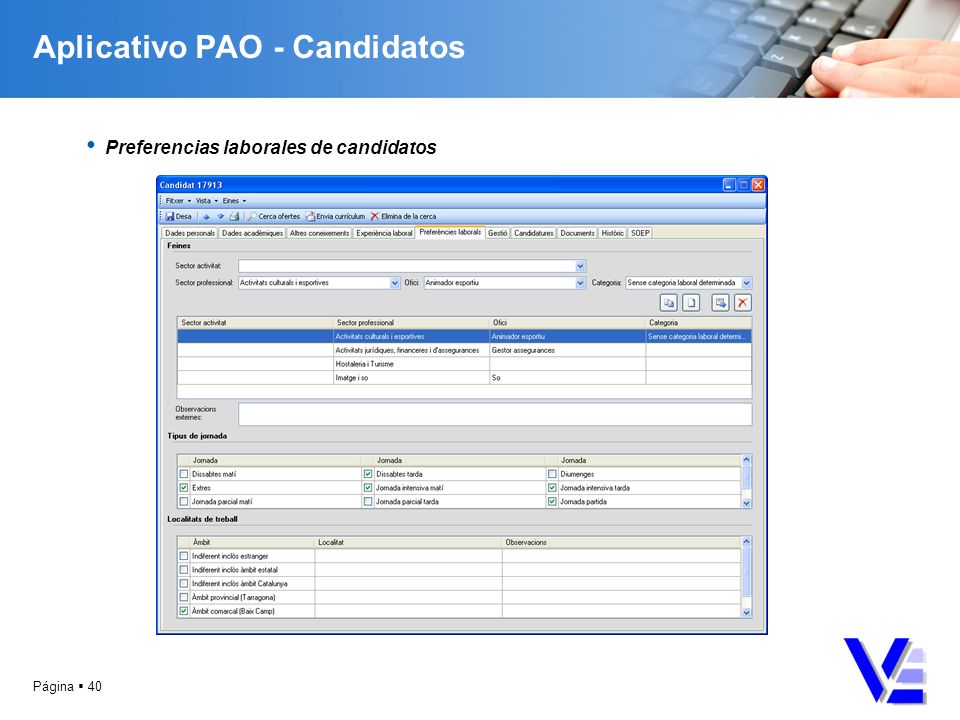Check Indiferent inclòs àmbit Catalunya checkbox

[184, 583]
